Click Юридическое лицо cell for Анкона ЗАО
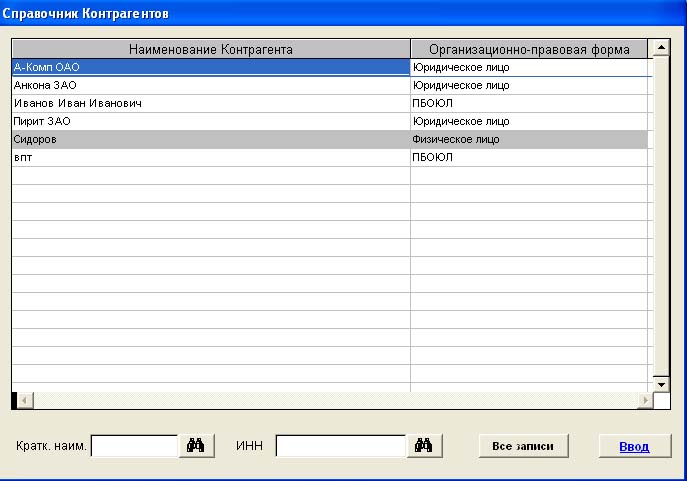The height and width of the screenshot is (481, 687). point(529,85)
